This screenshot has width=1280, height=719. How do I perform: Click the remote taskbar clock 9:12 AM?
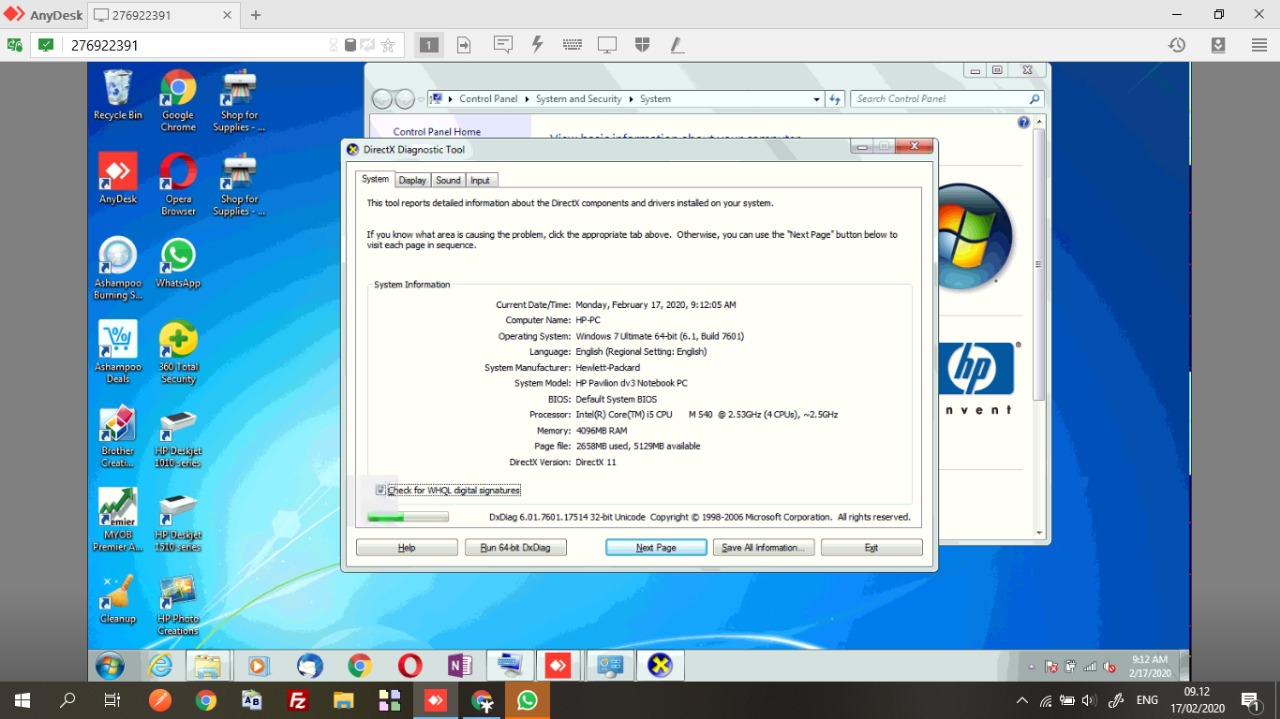pos(1150,666)
